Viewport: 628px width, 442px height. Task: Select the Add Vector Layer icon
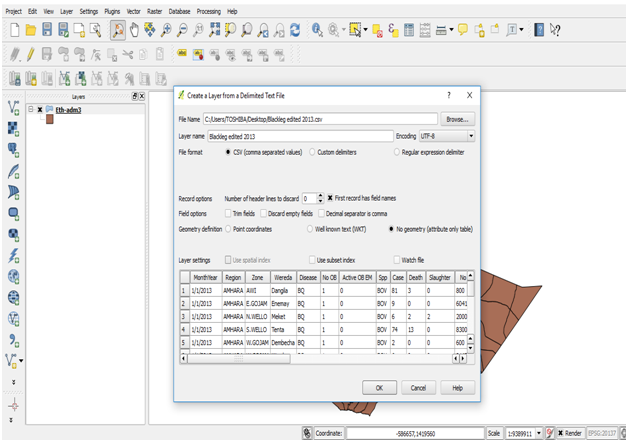point(14,107)
